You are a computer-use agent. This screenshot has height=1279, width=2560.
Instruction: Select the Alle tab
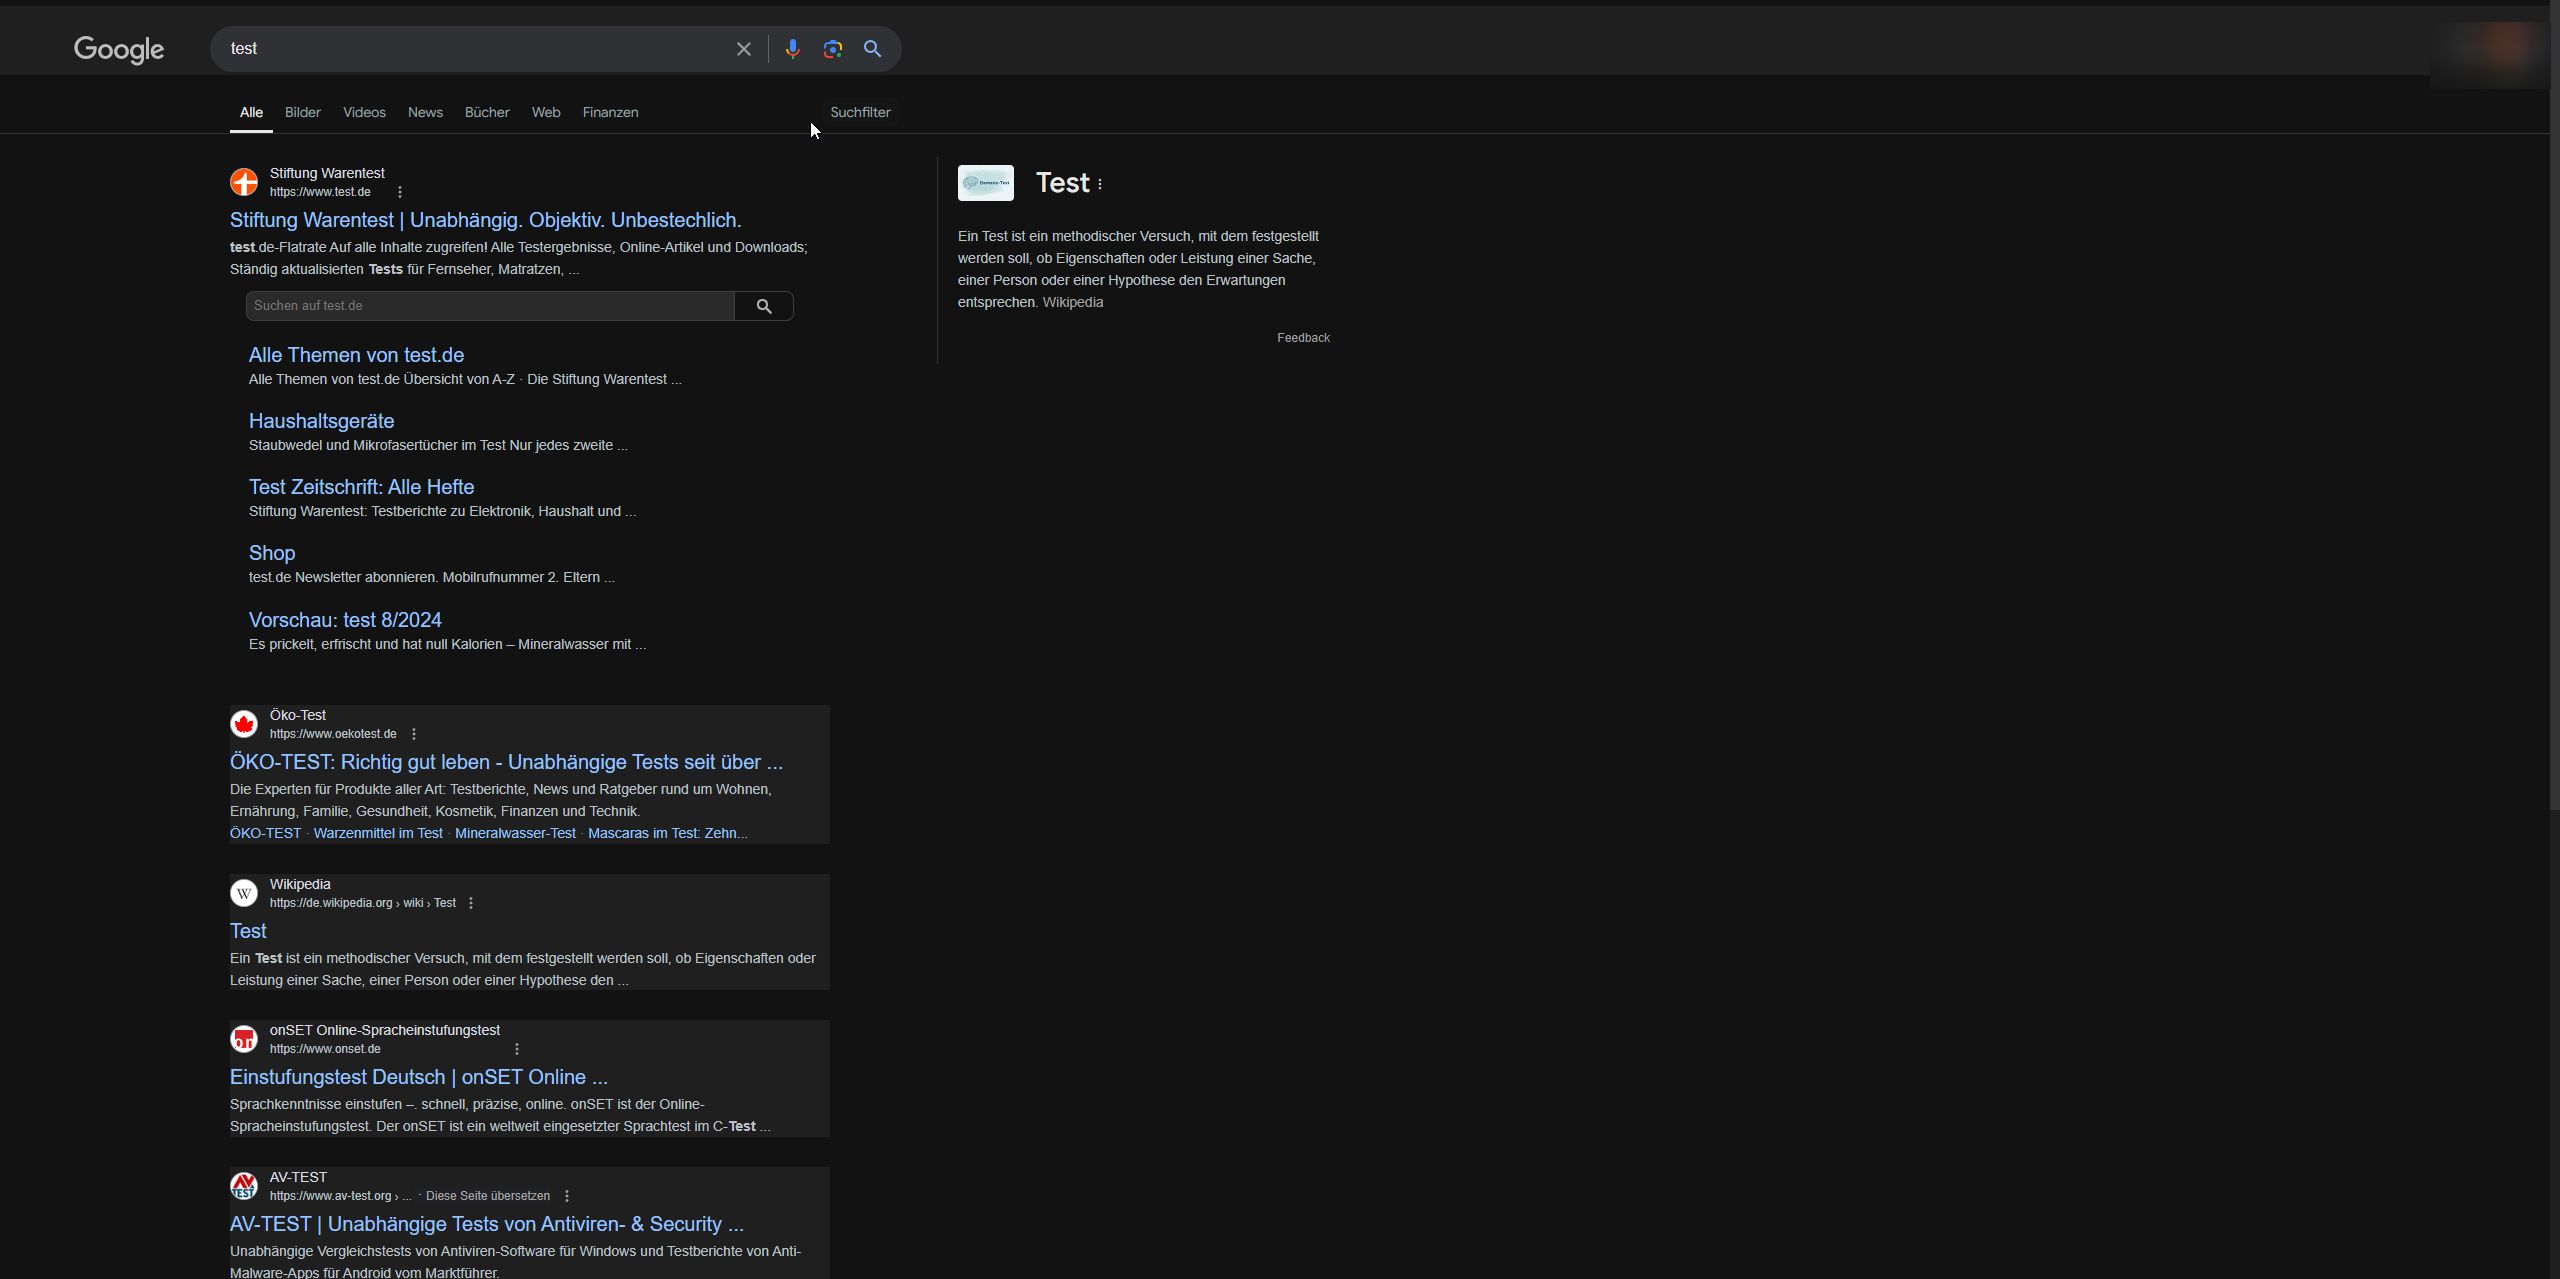[x=251, y=112]
